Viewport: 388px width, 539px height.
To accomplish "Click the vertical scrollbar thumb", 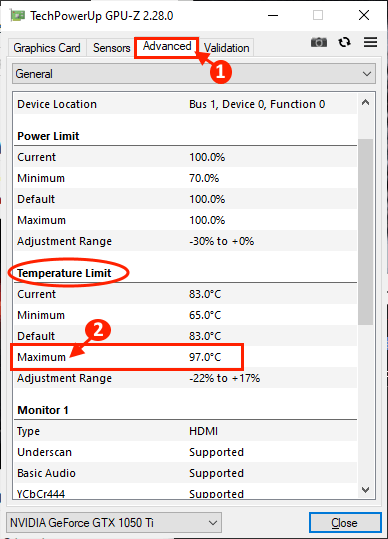I will click(x=366, y=232).
